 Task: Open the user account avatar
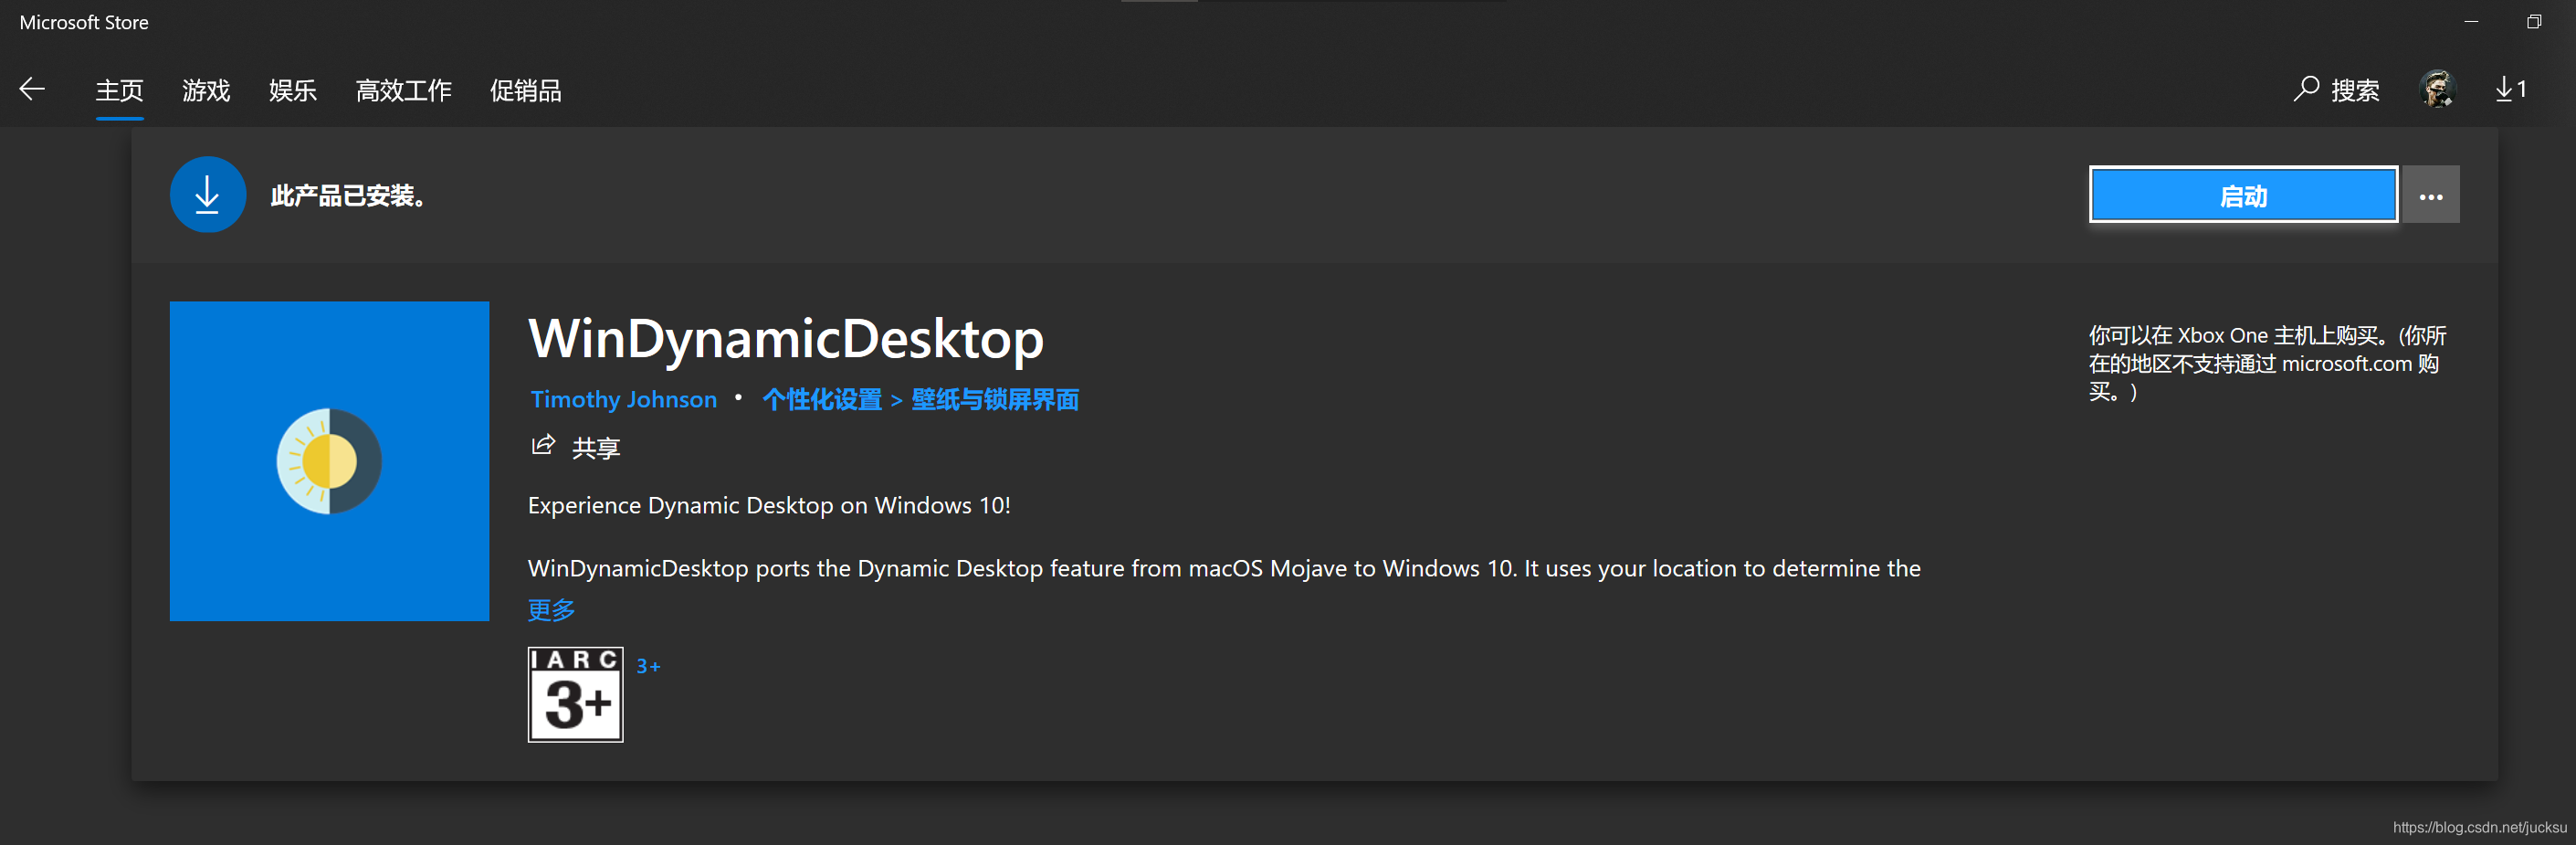coord(2437,89)
